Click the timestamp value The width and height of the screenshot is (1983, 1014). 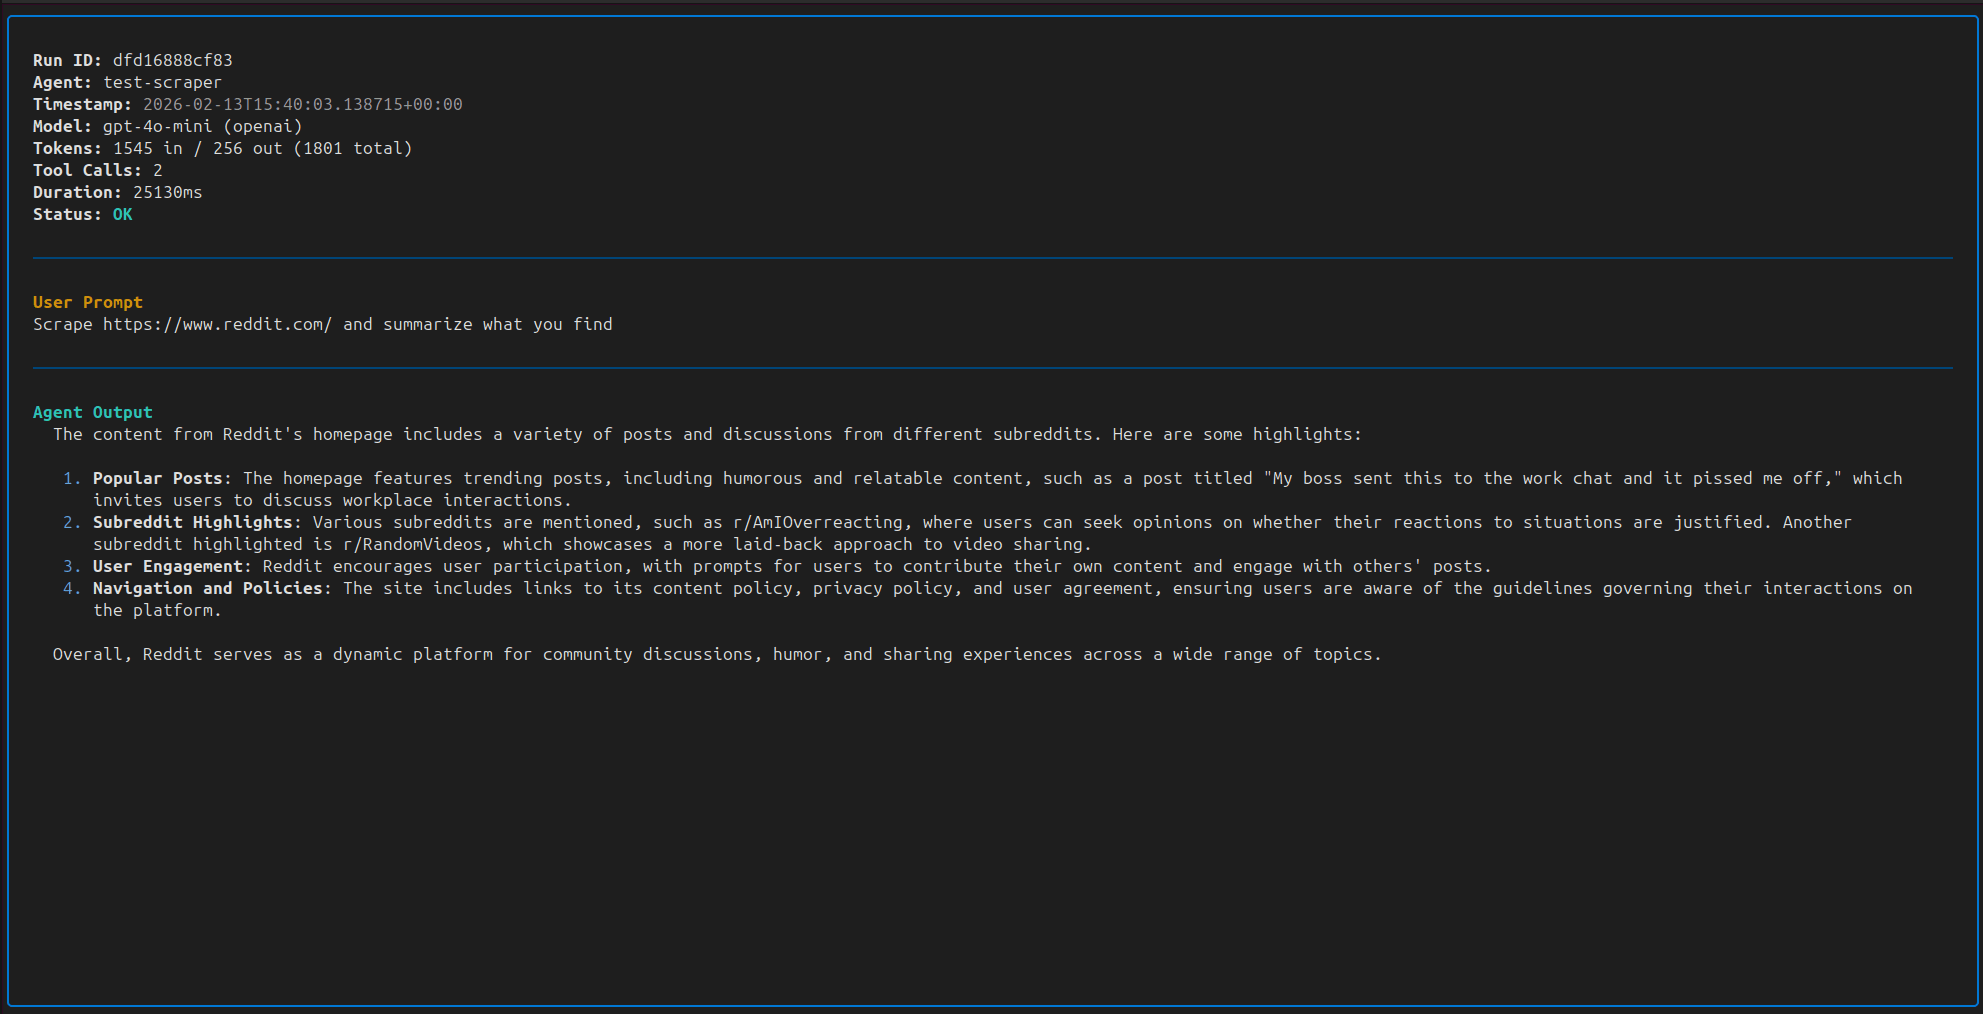pyautogui.click(x=302, y=104)
